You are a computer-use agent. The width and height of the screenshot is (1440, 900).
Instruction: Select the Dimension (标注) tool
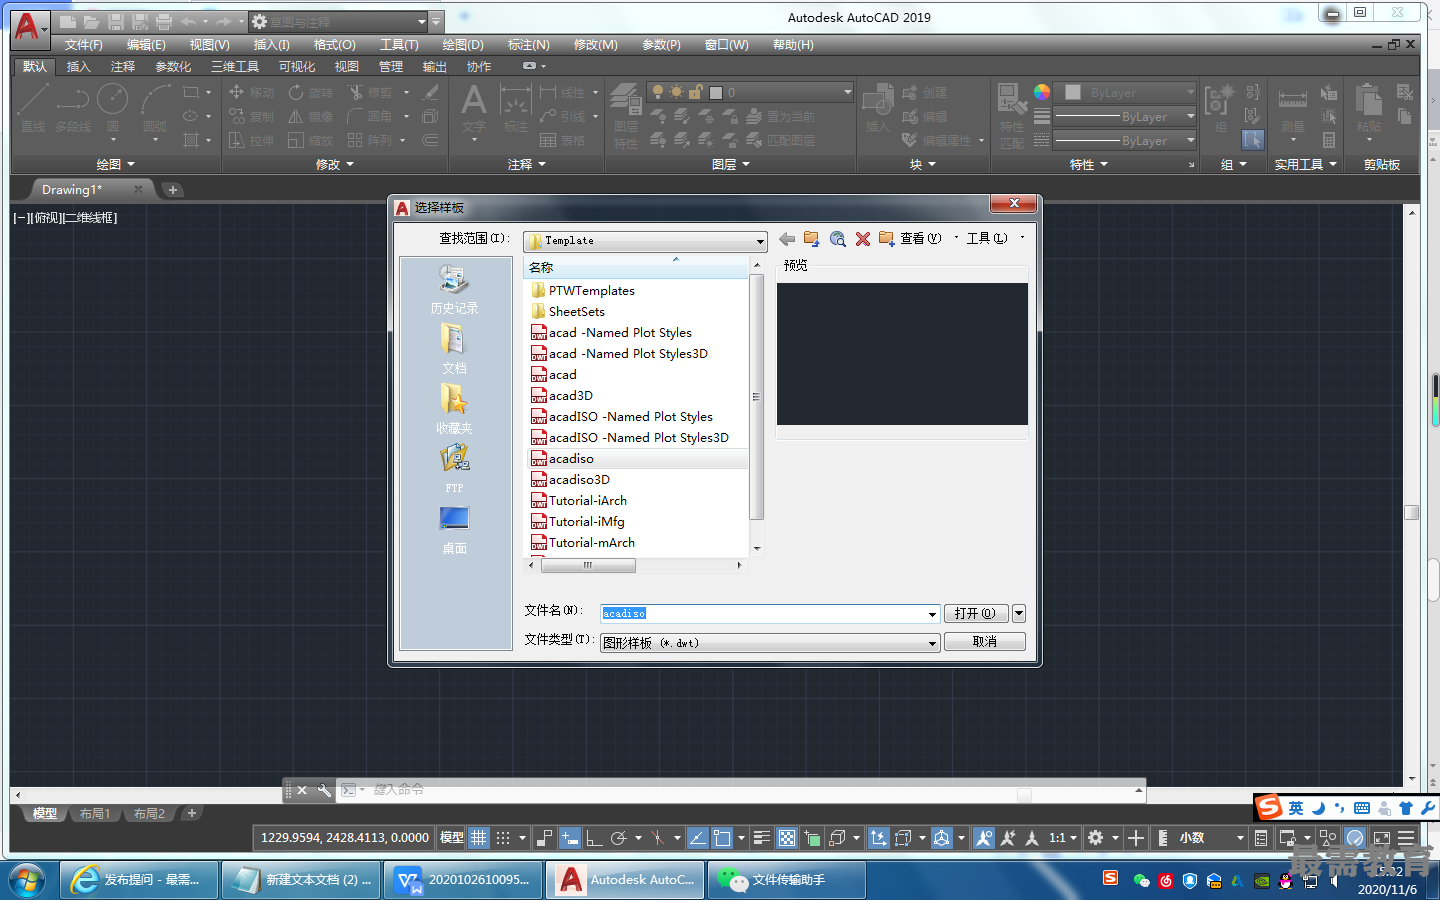[515, 108]
